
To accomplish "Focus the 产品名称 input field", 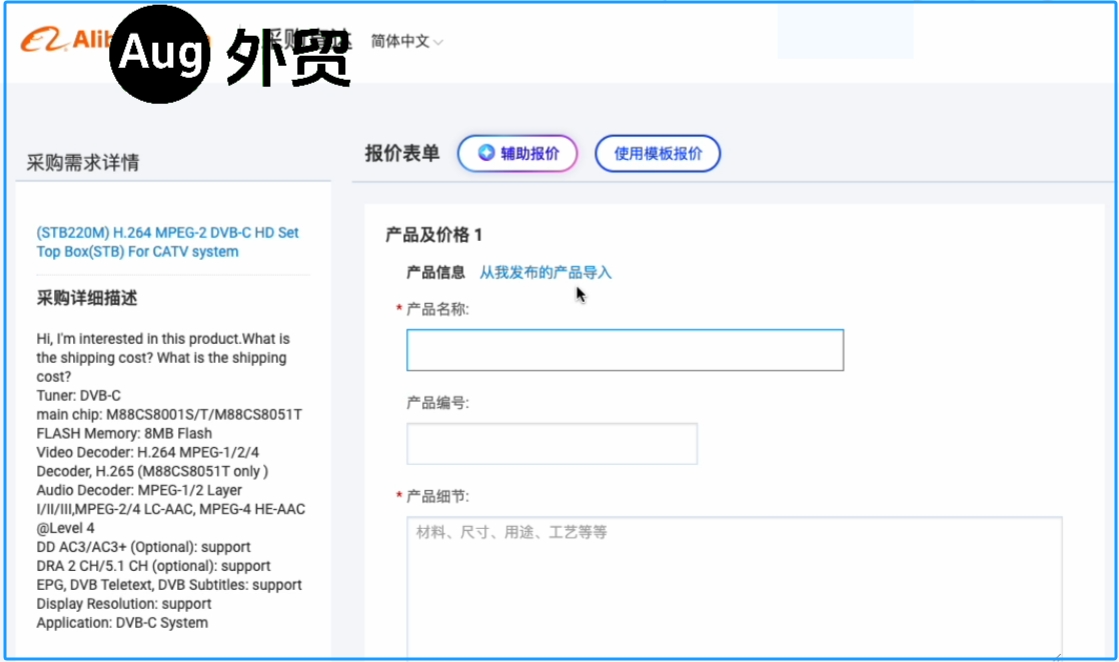I will [625, 350].
